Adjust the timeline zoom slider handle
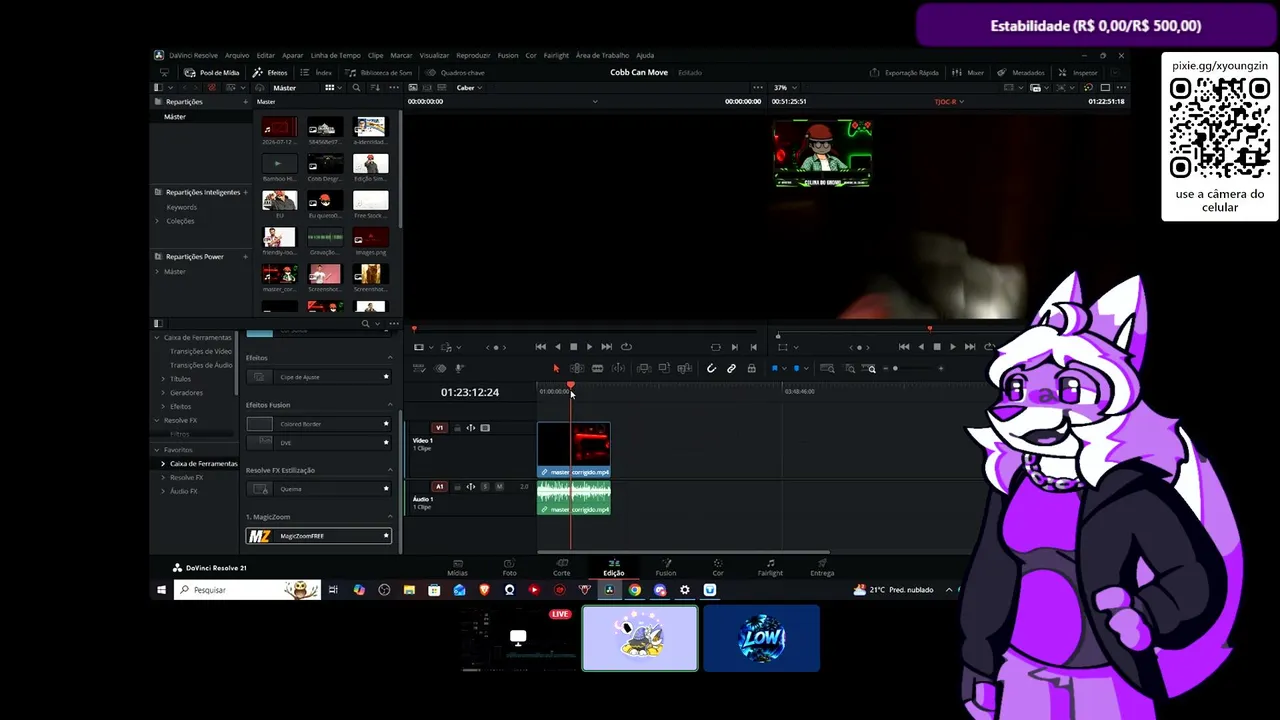This screenshot has height=720, width=1280. pos(895,369)
